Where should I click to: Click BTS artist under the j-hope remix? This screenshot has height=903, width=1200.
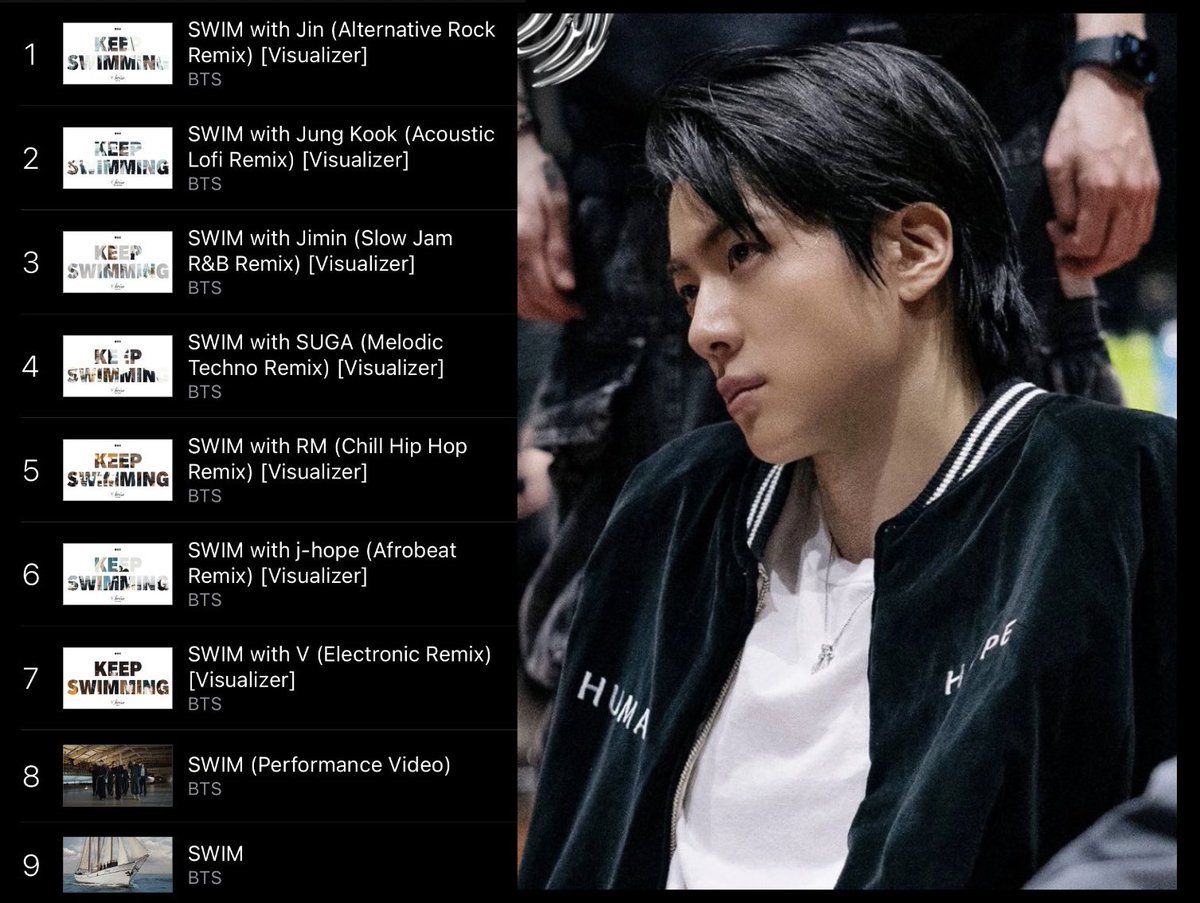pos(205,600)
